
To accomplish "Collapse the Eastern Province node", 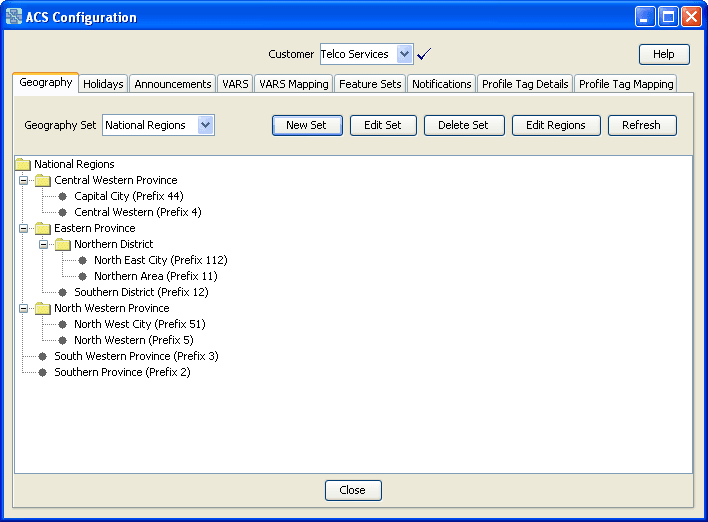I will (x=23, y=228).
